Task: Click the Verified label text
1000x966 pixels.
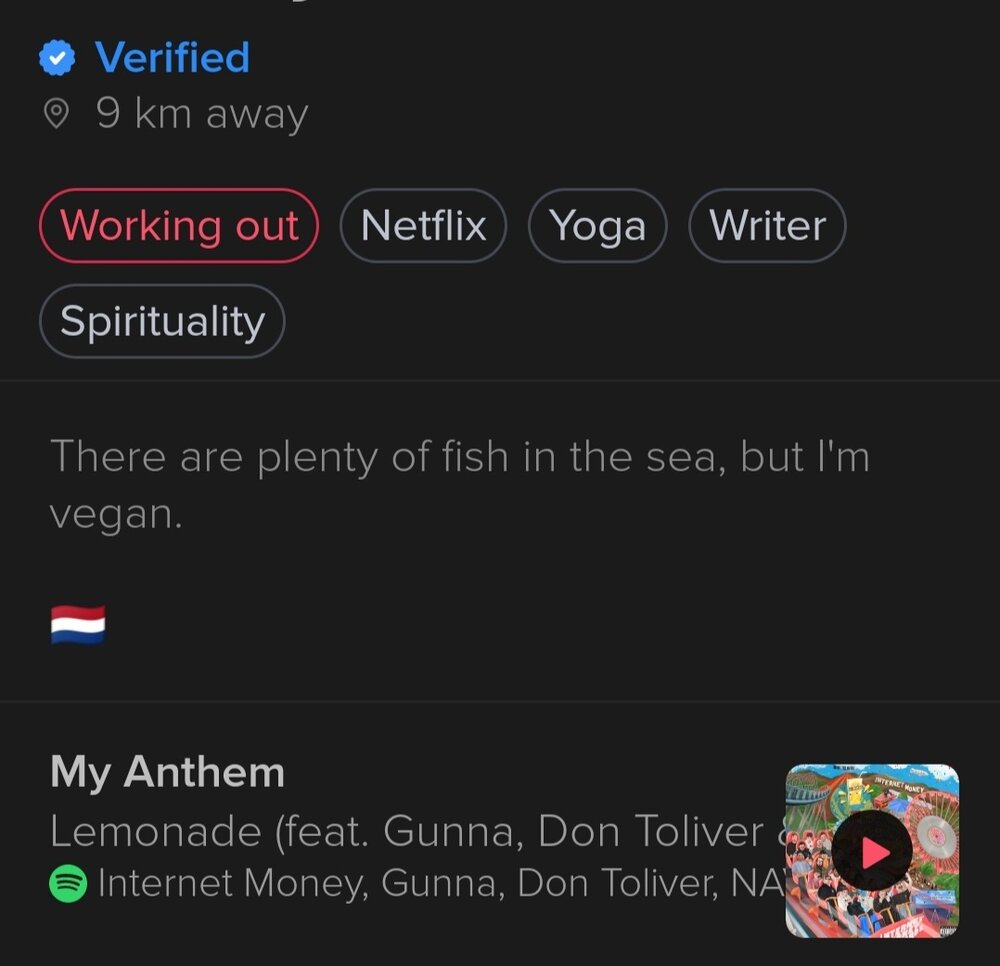Action: pyautogui.click(x=172, y=57)
